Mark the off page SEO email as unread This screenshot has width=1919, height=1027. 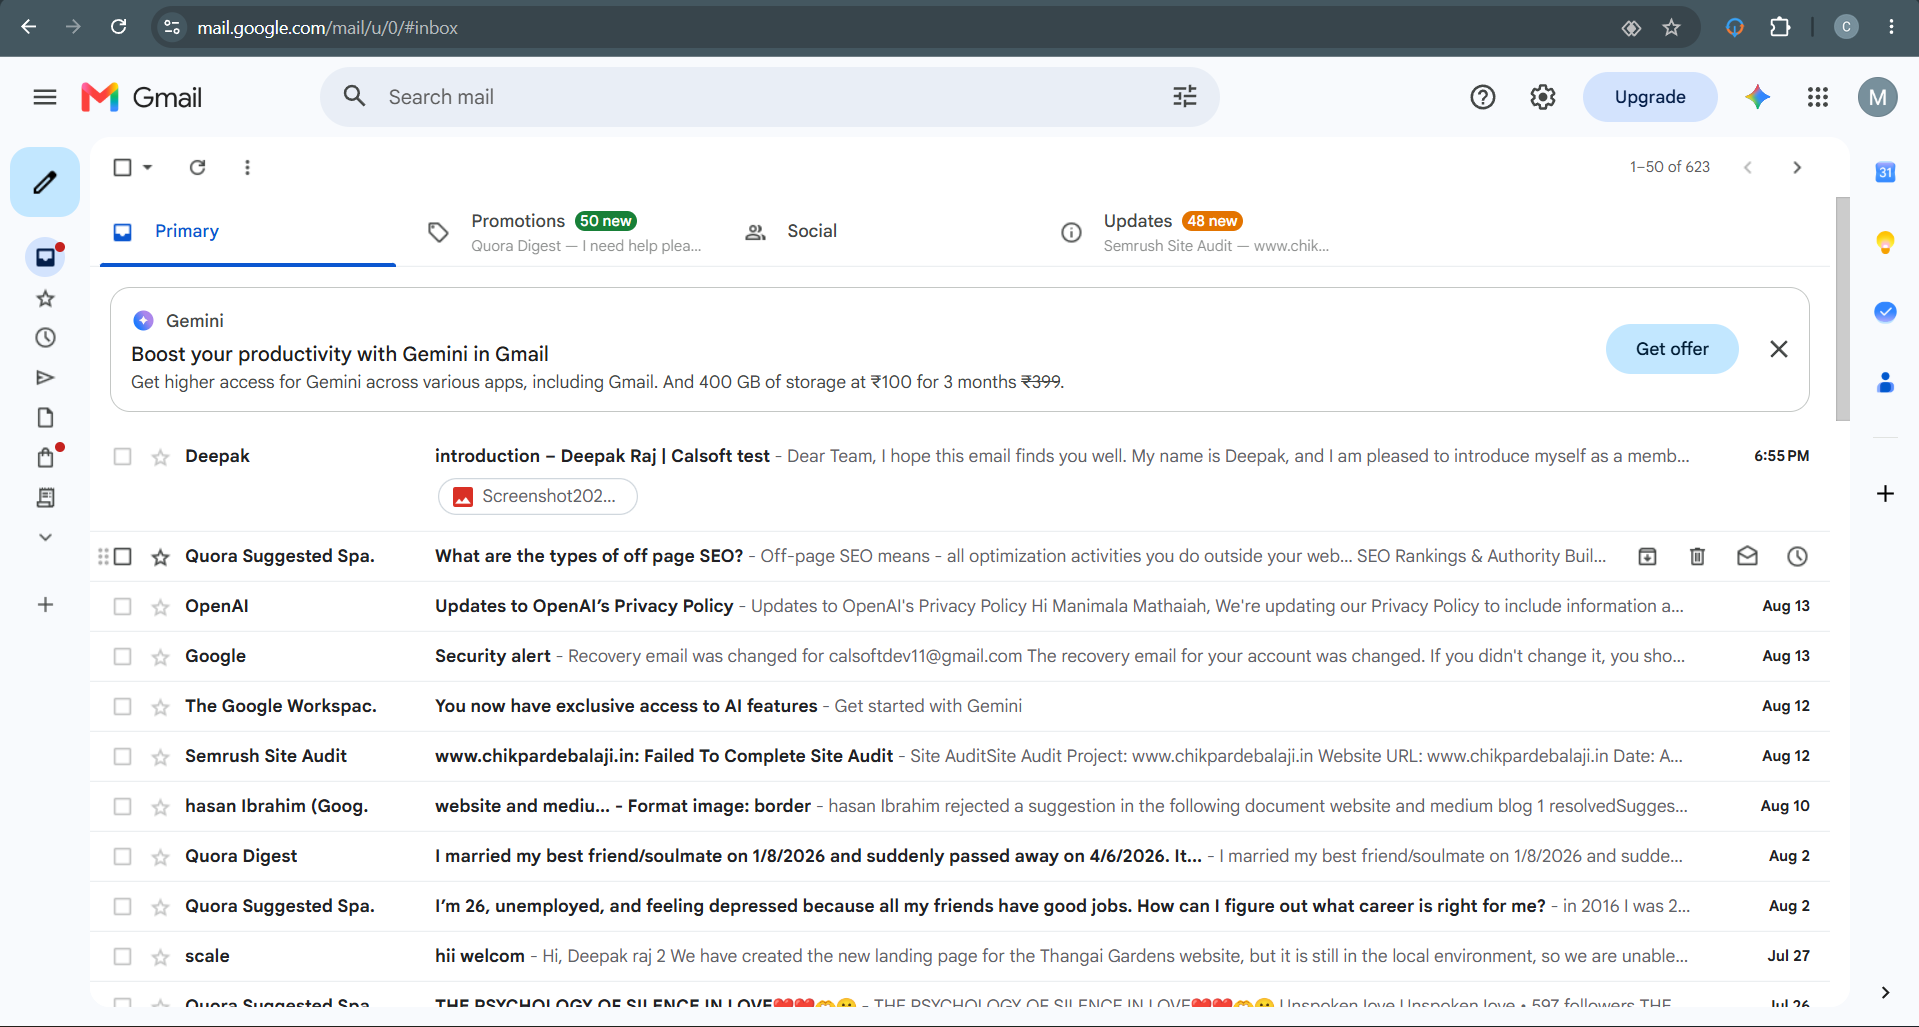pos(1748,556)
